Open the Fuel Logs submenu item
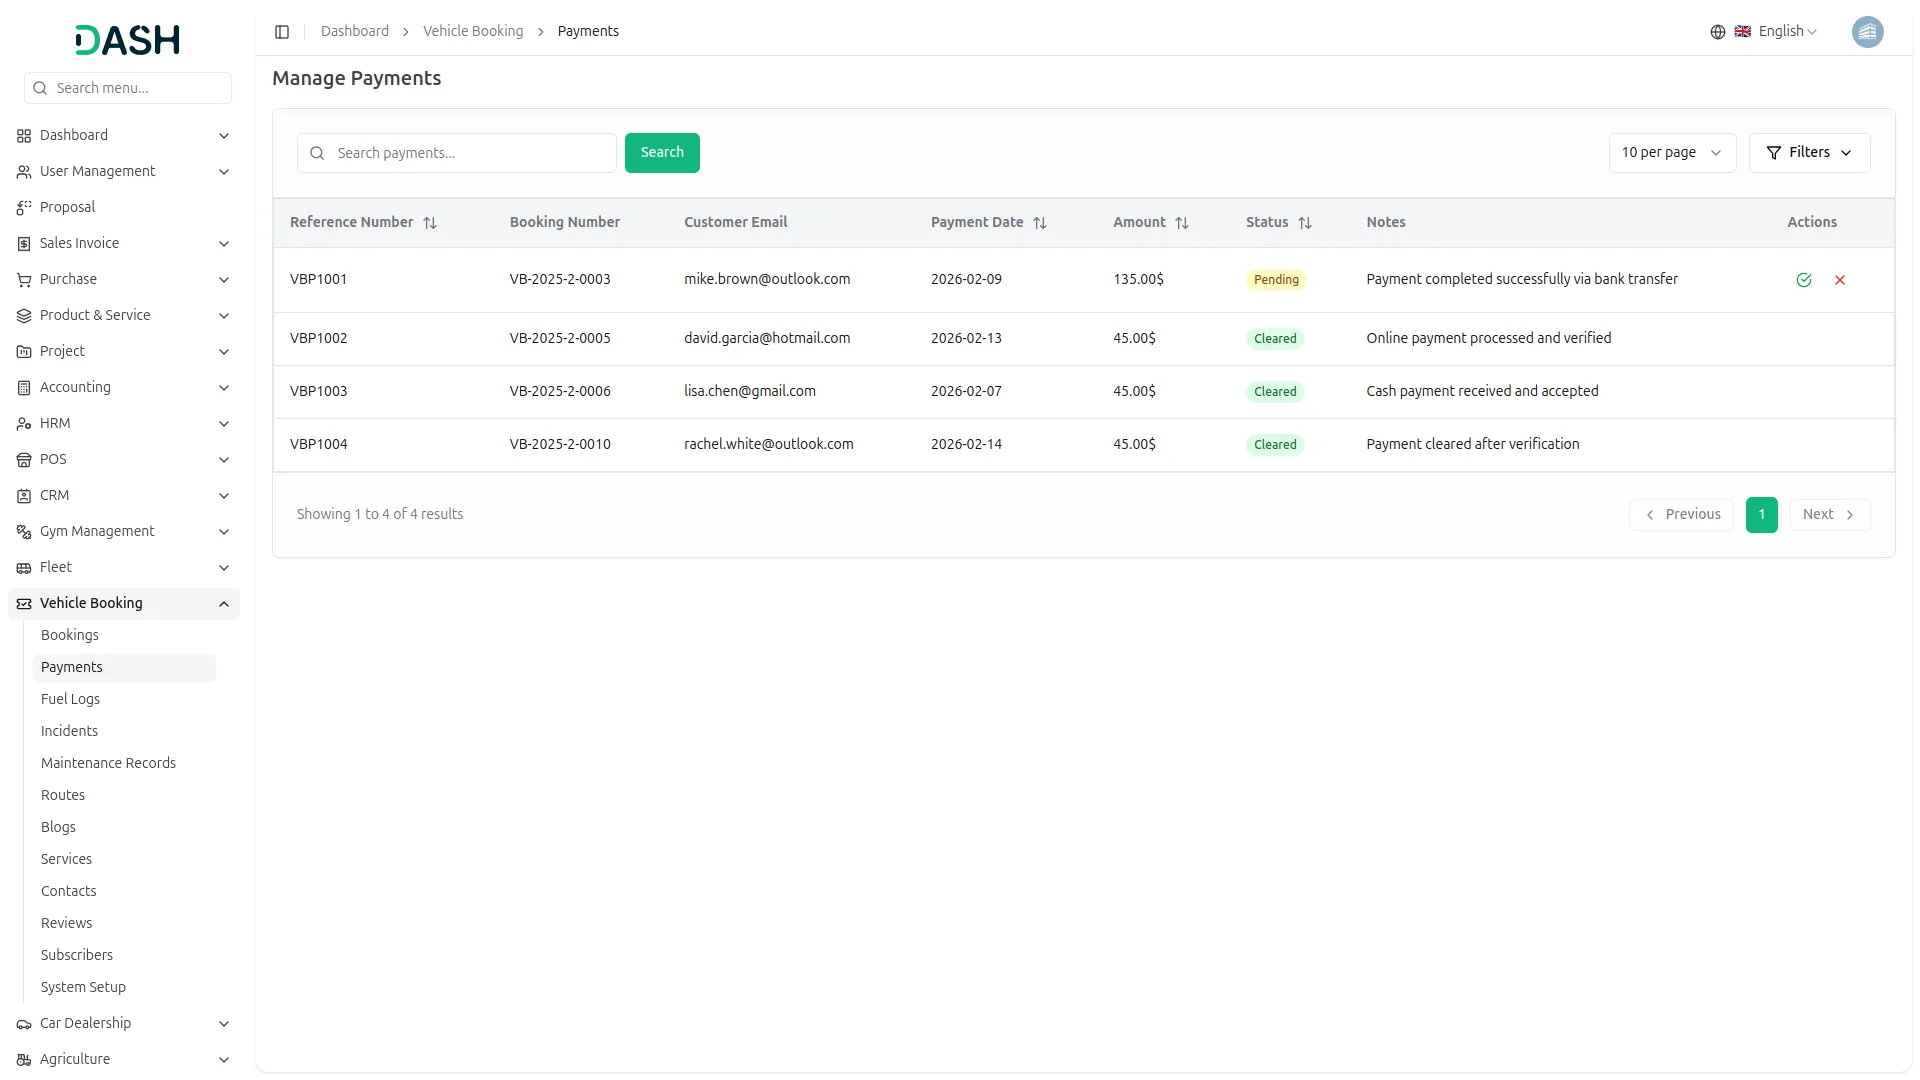This screenshot has width=1920, height=1080. [x=70, y=699]
